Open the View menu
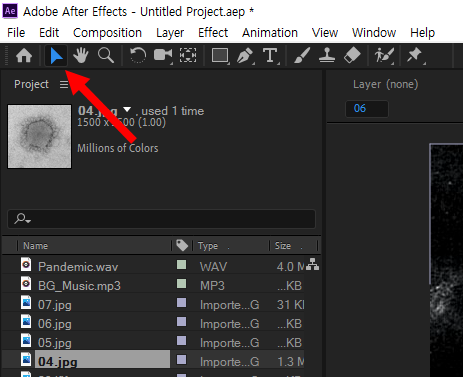 pos(325,33)
